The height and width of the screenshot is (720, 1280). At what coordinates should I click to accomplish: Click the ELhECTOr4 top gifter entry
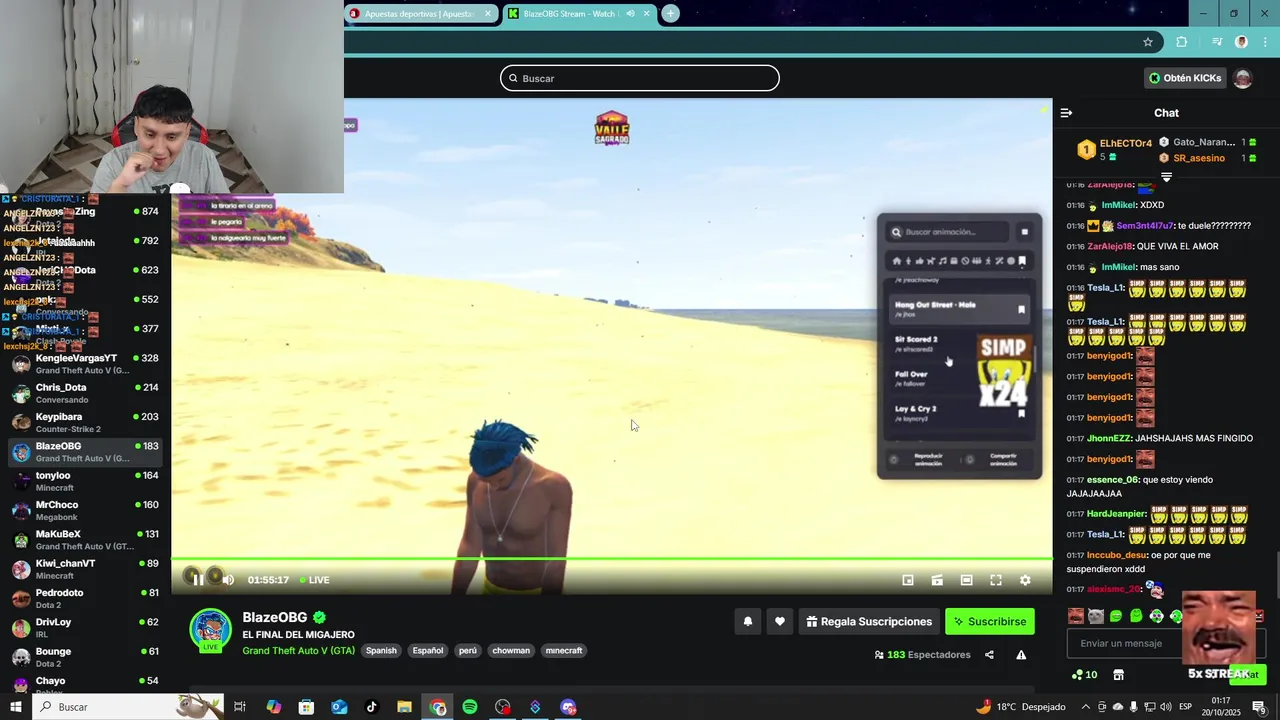(x=1114, y=150)
